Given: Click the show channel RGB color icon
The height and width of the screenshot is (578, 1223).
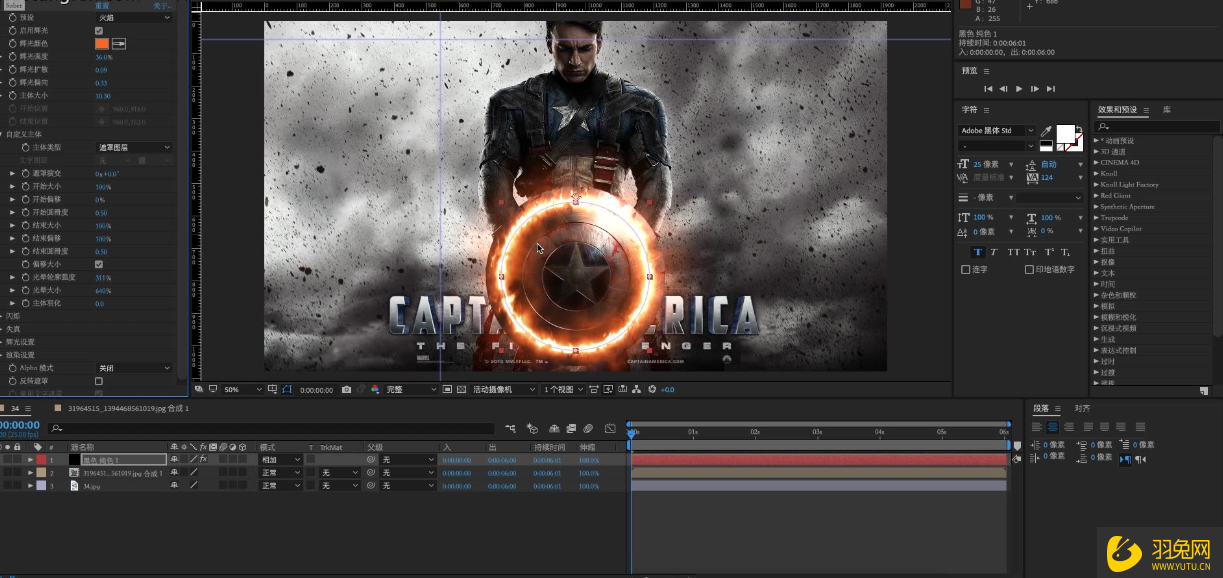Looking at the screenshot, I should pyautogui.click(x=375, y=389).
